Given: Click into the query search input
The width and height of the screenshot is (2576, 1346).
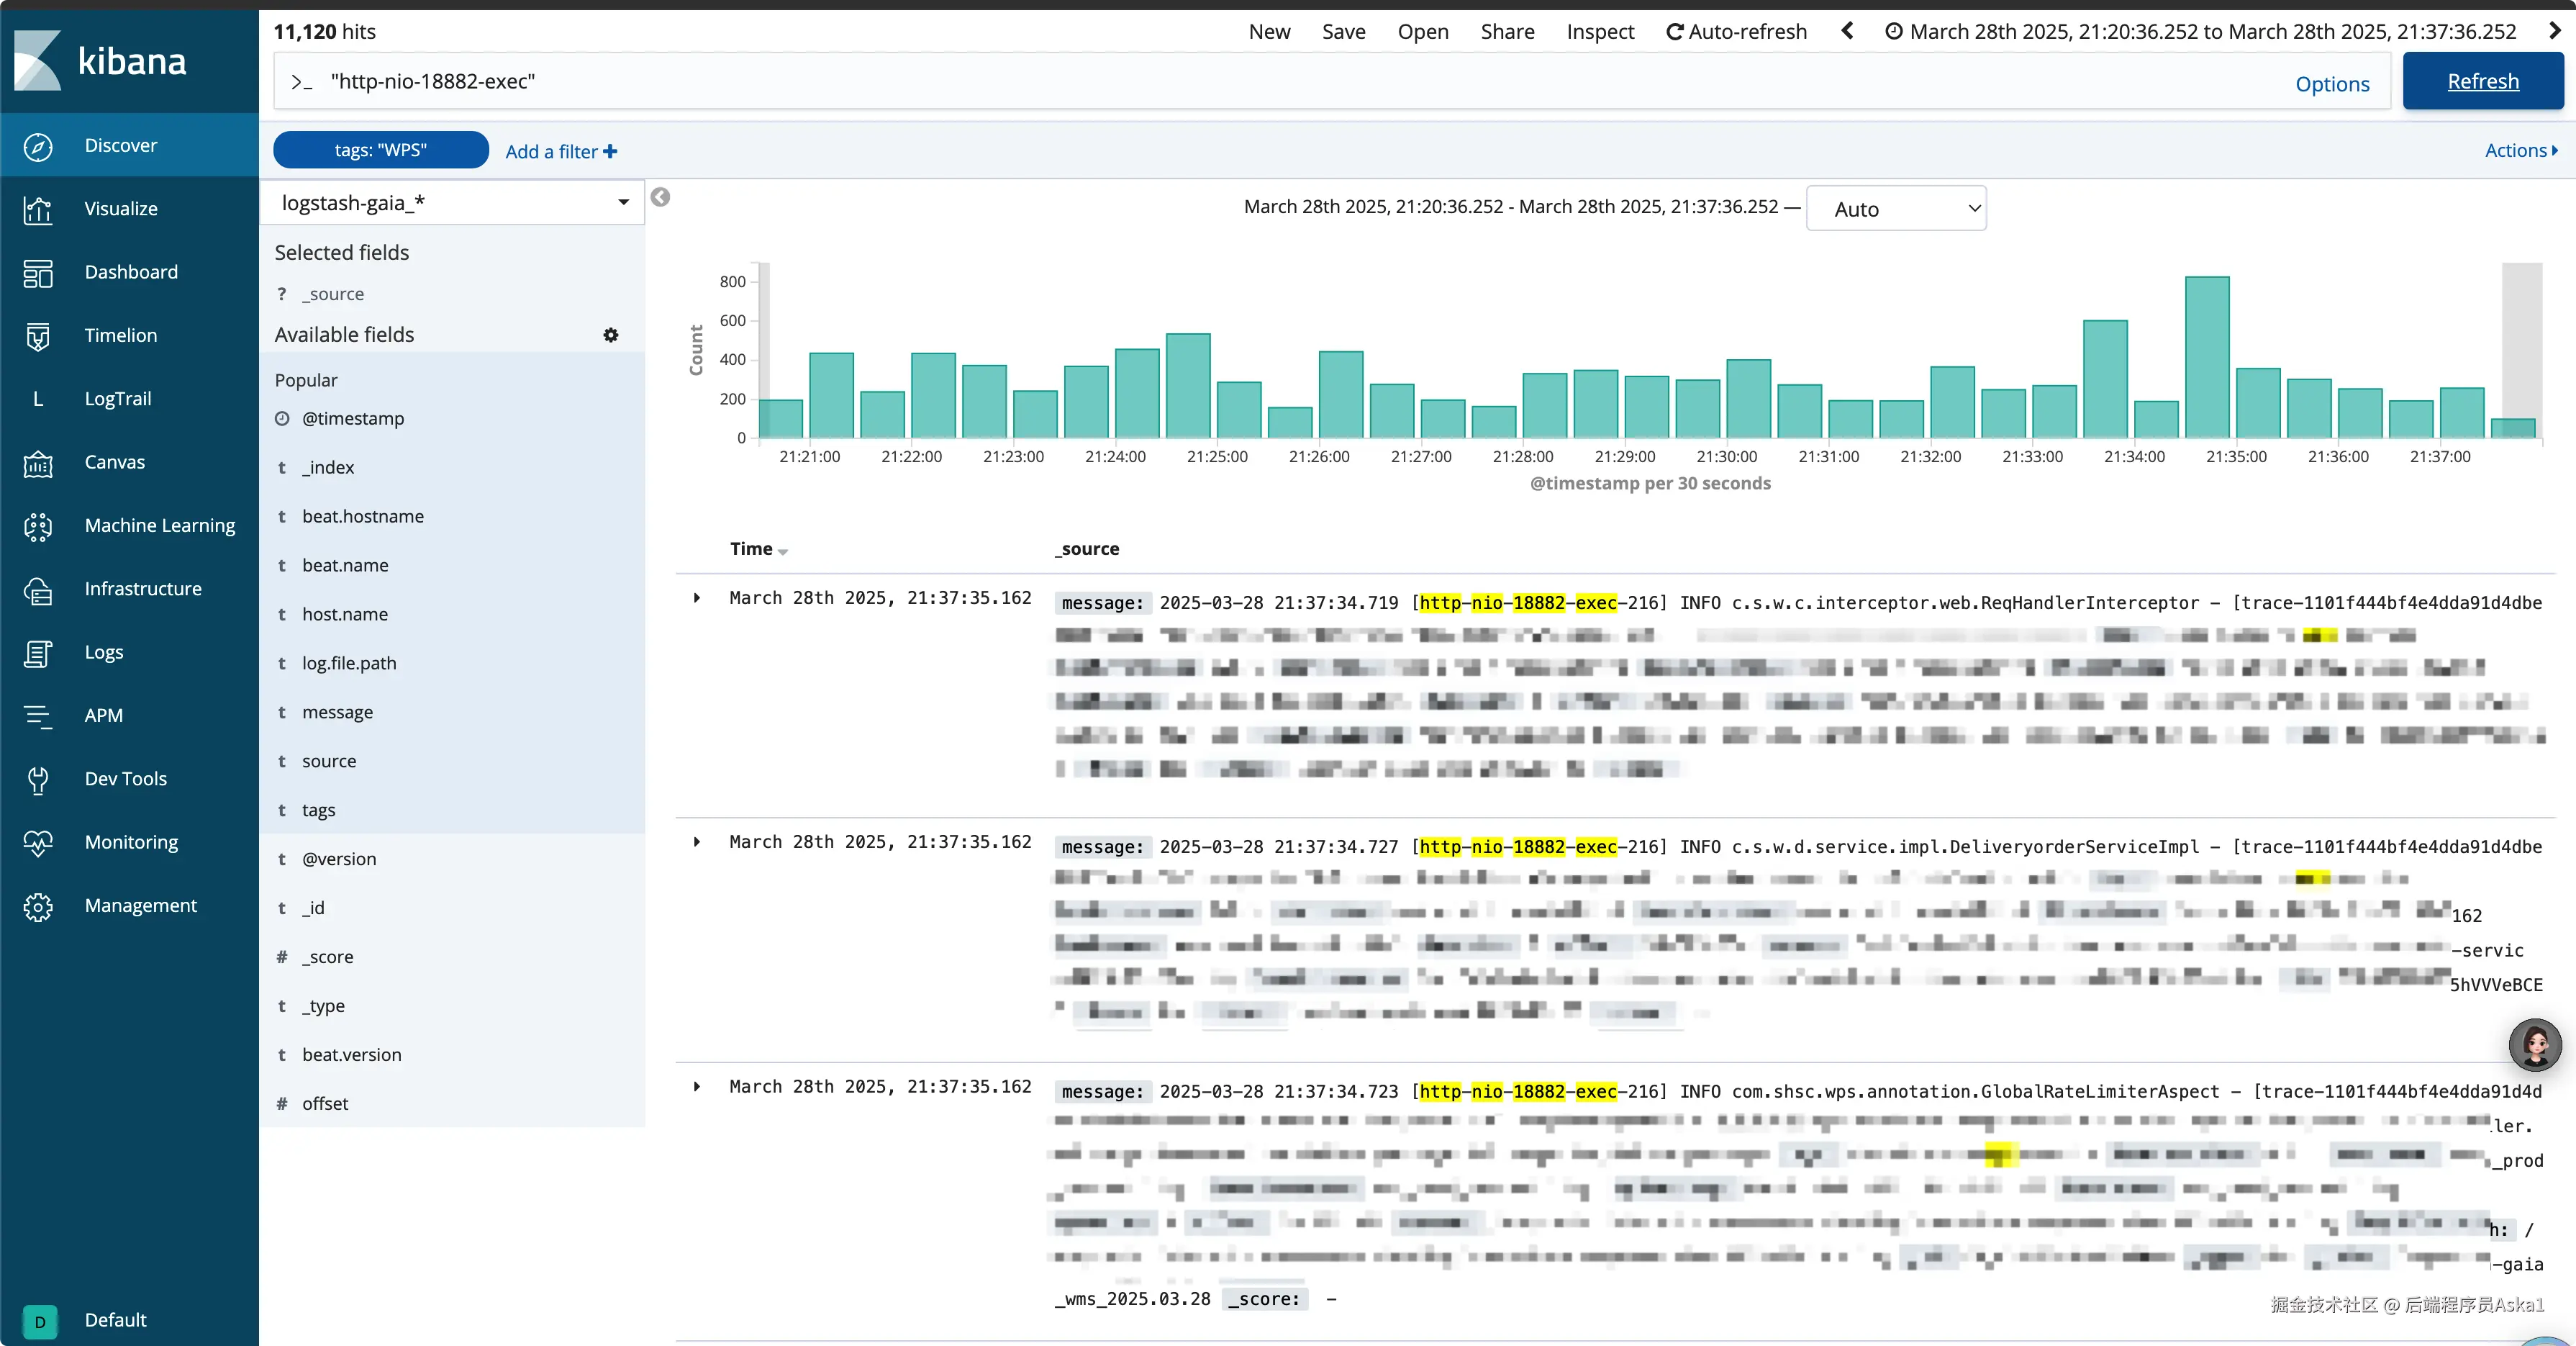Looking at the screenshot, I should [x=1300, y=81].
